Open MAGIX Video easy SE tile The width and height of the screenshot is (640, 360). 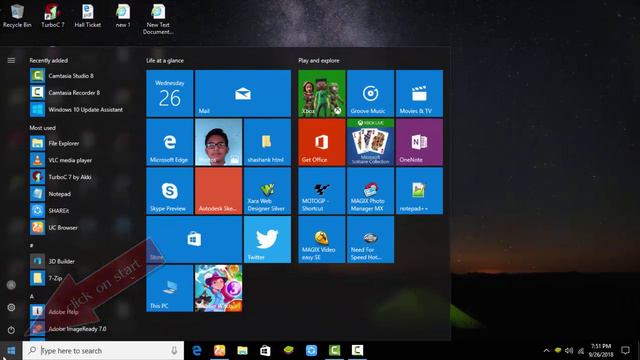pyautogui.click(x=322, y=240)
